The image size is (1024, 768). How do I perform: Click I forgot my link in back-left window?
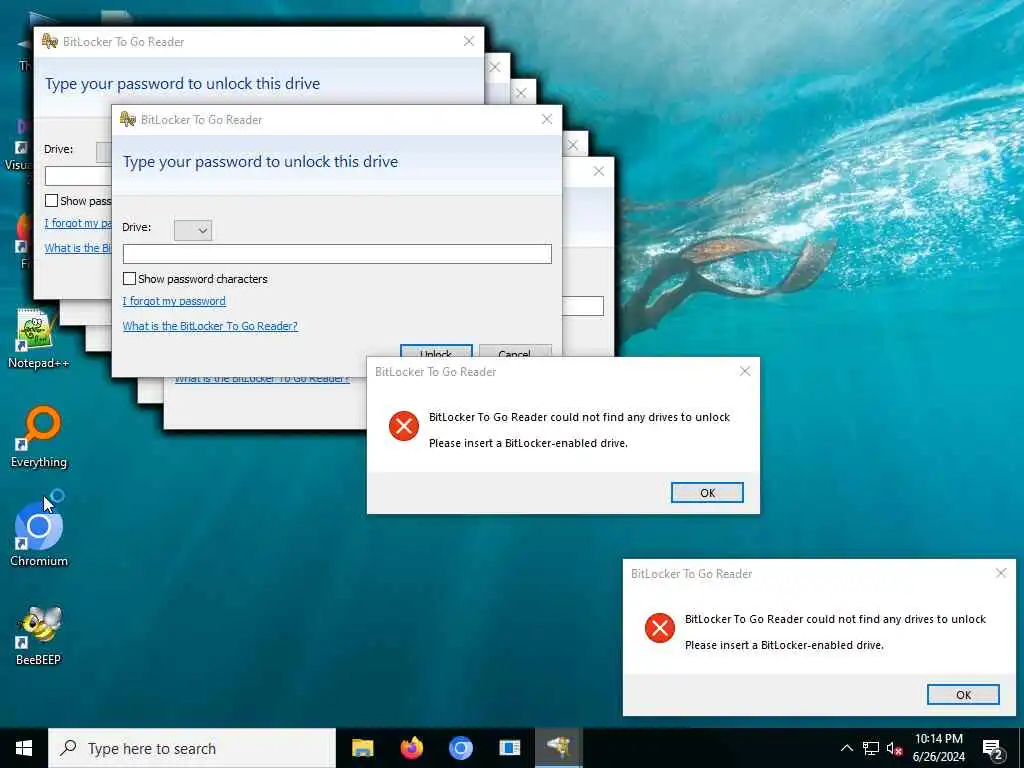pyautogui.click(x=78, y=223)
